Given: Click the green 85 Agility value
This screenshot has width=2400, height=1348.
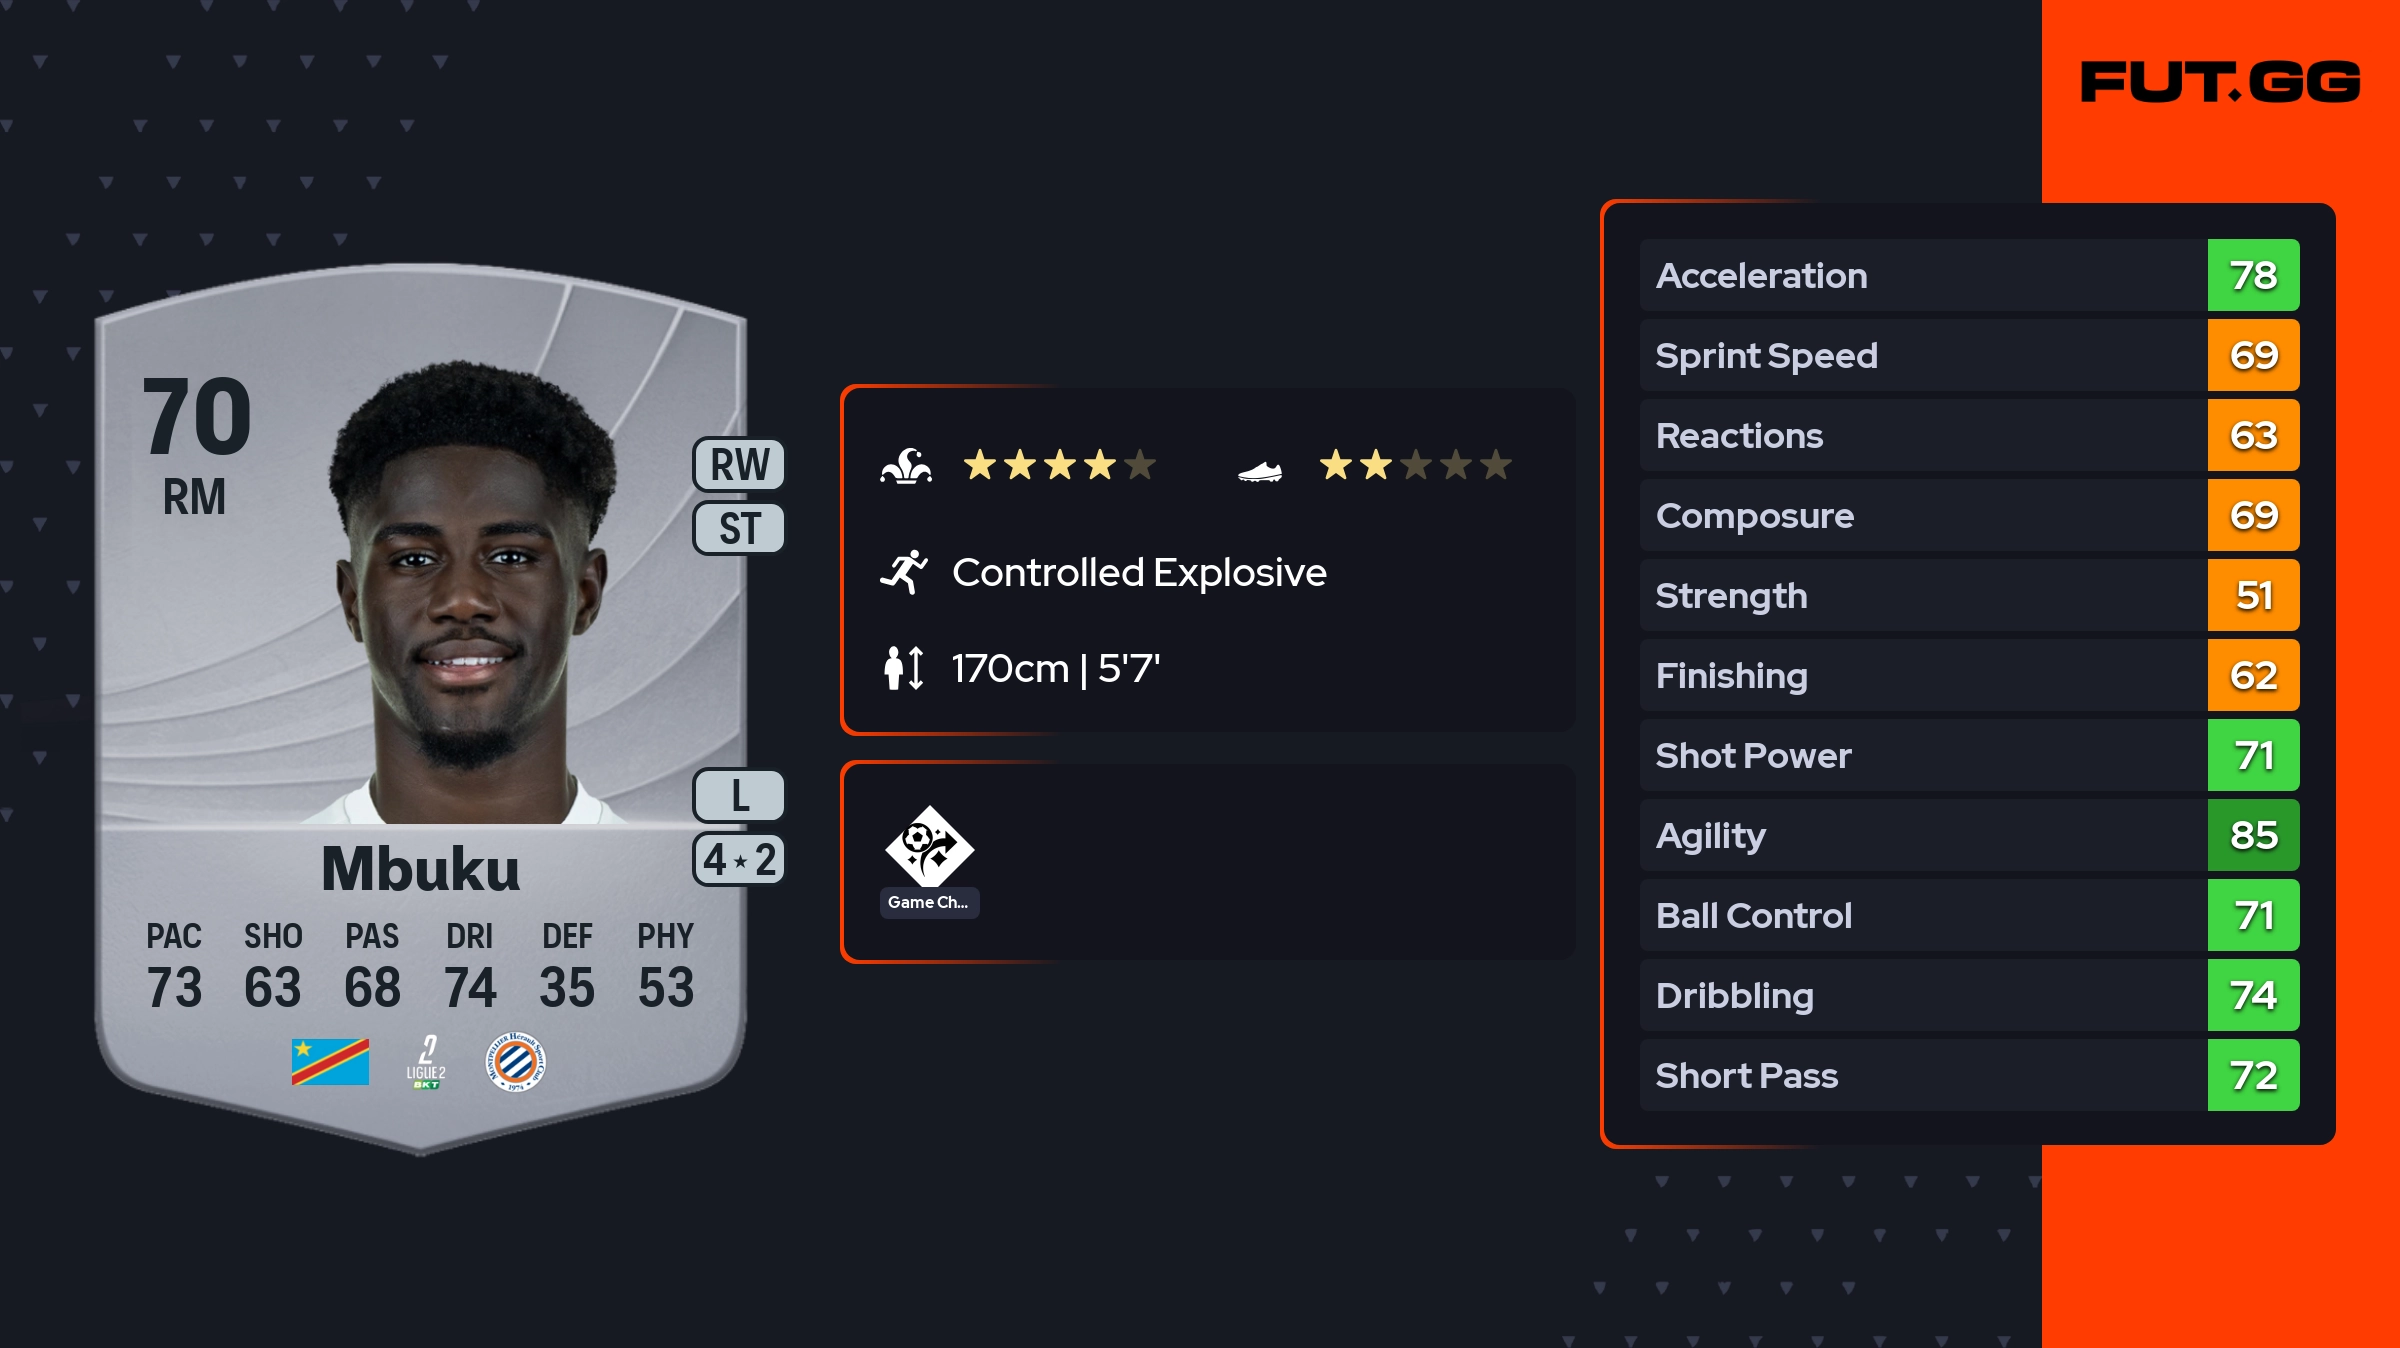Looking at the screenshot, I should click(x=2253, y=835).
